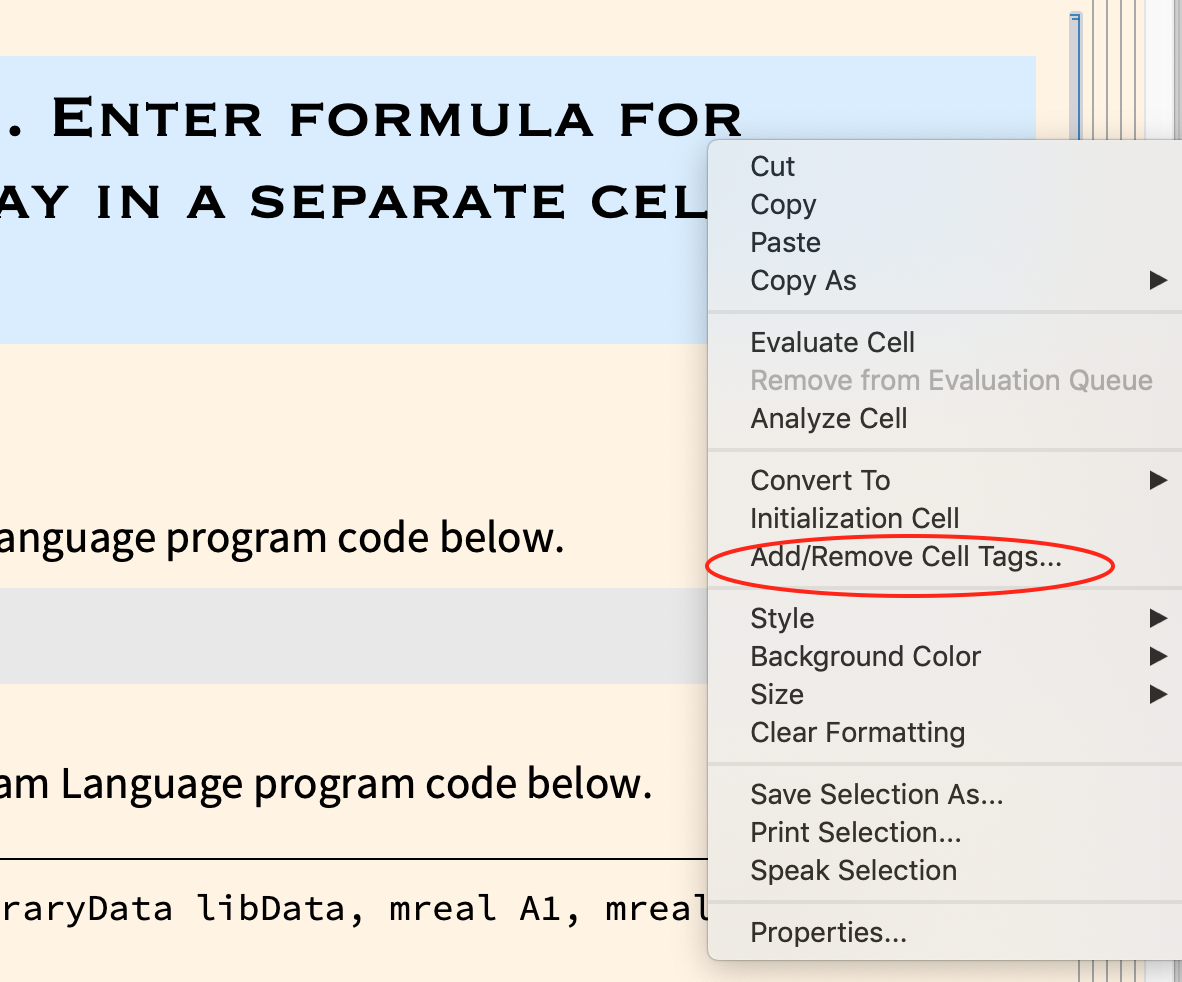Select Analyze Cell option
The image size is (1182, 982).
point(828,418)
